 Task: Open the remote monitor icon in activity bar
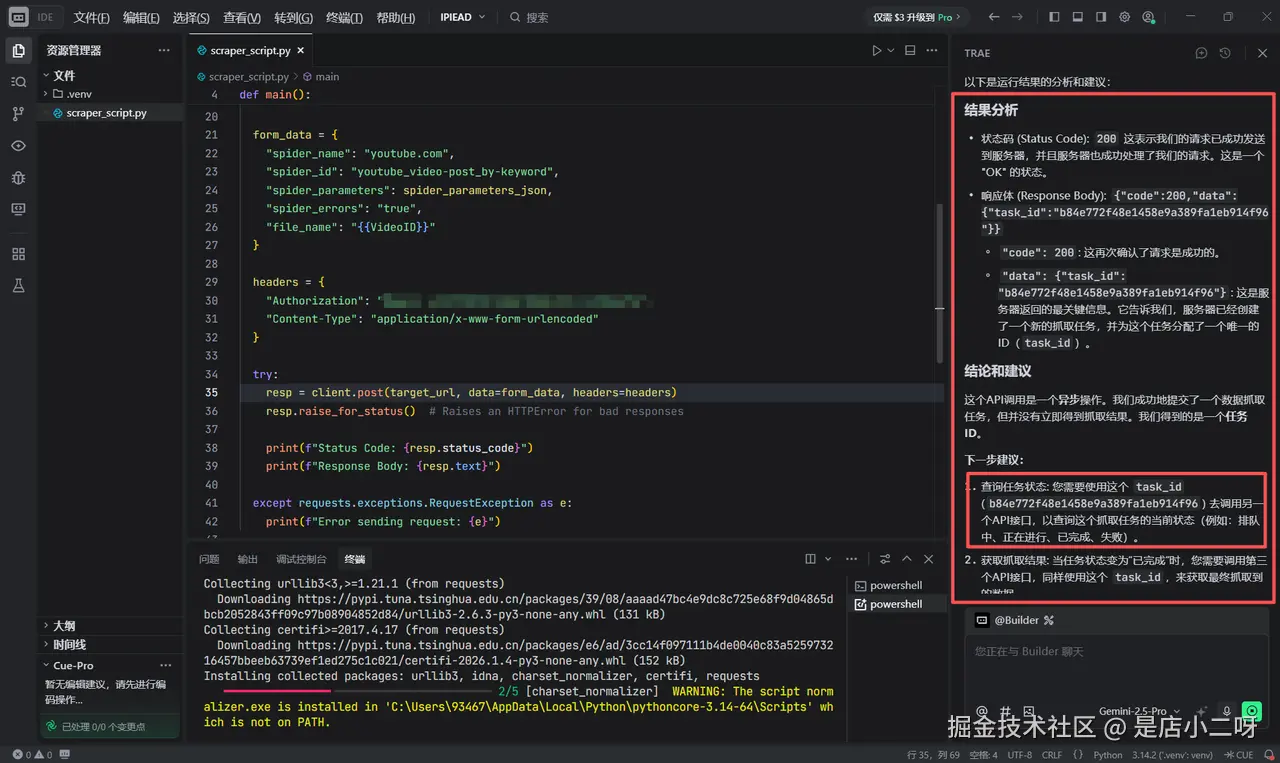coord(18,209)
